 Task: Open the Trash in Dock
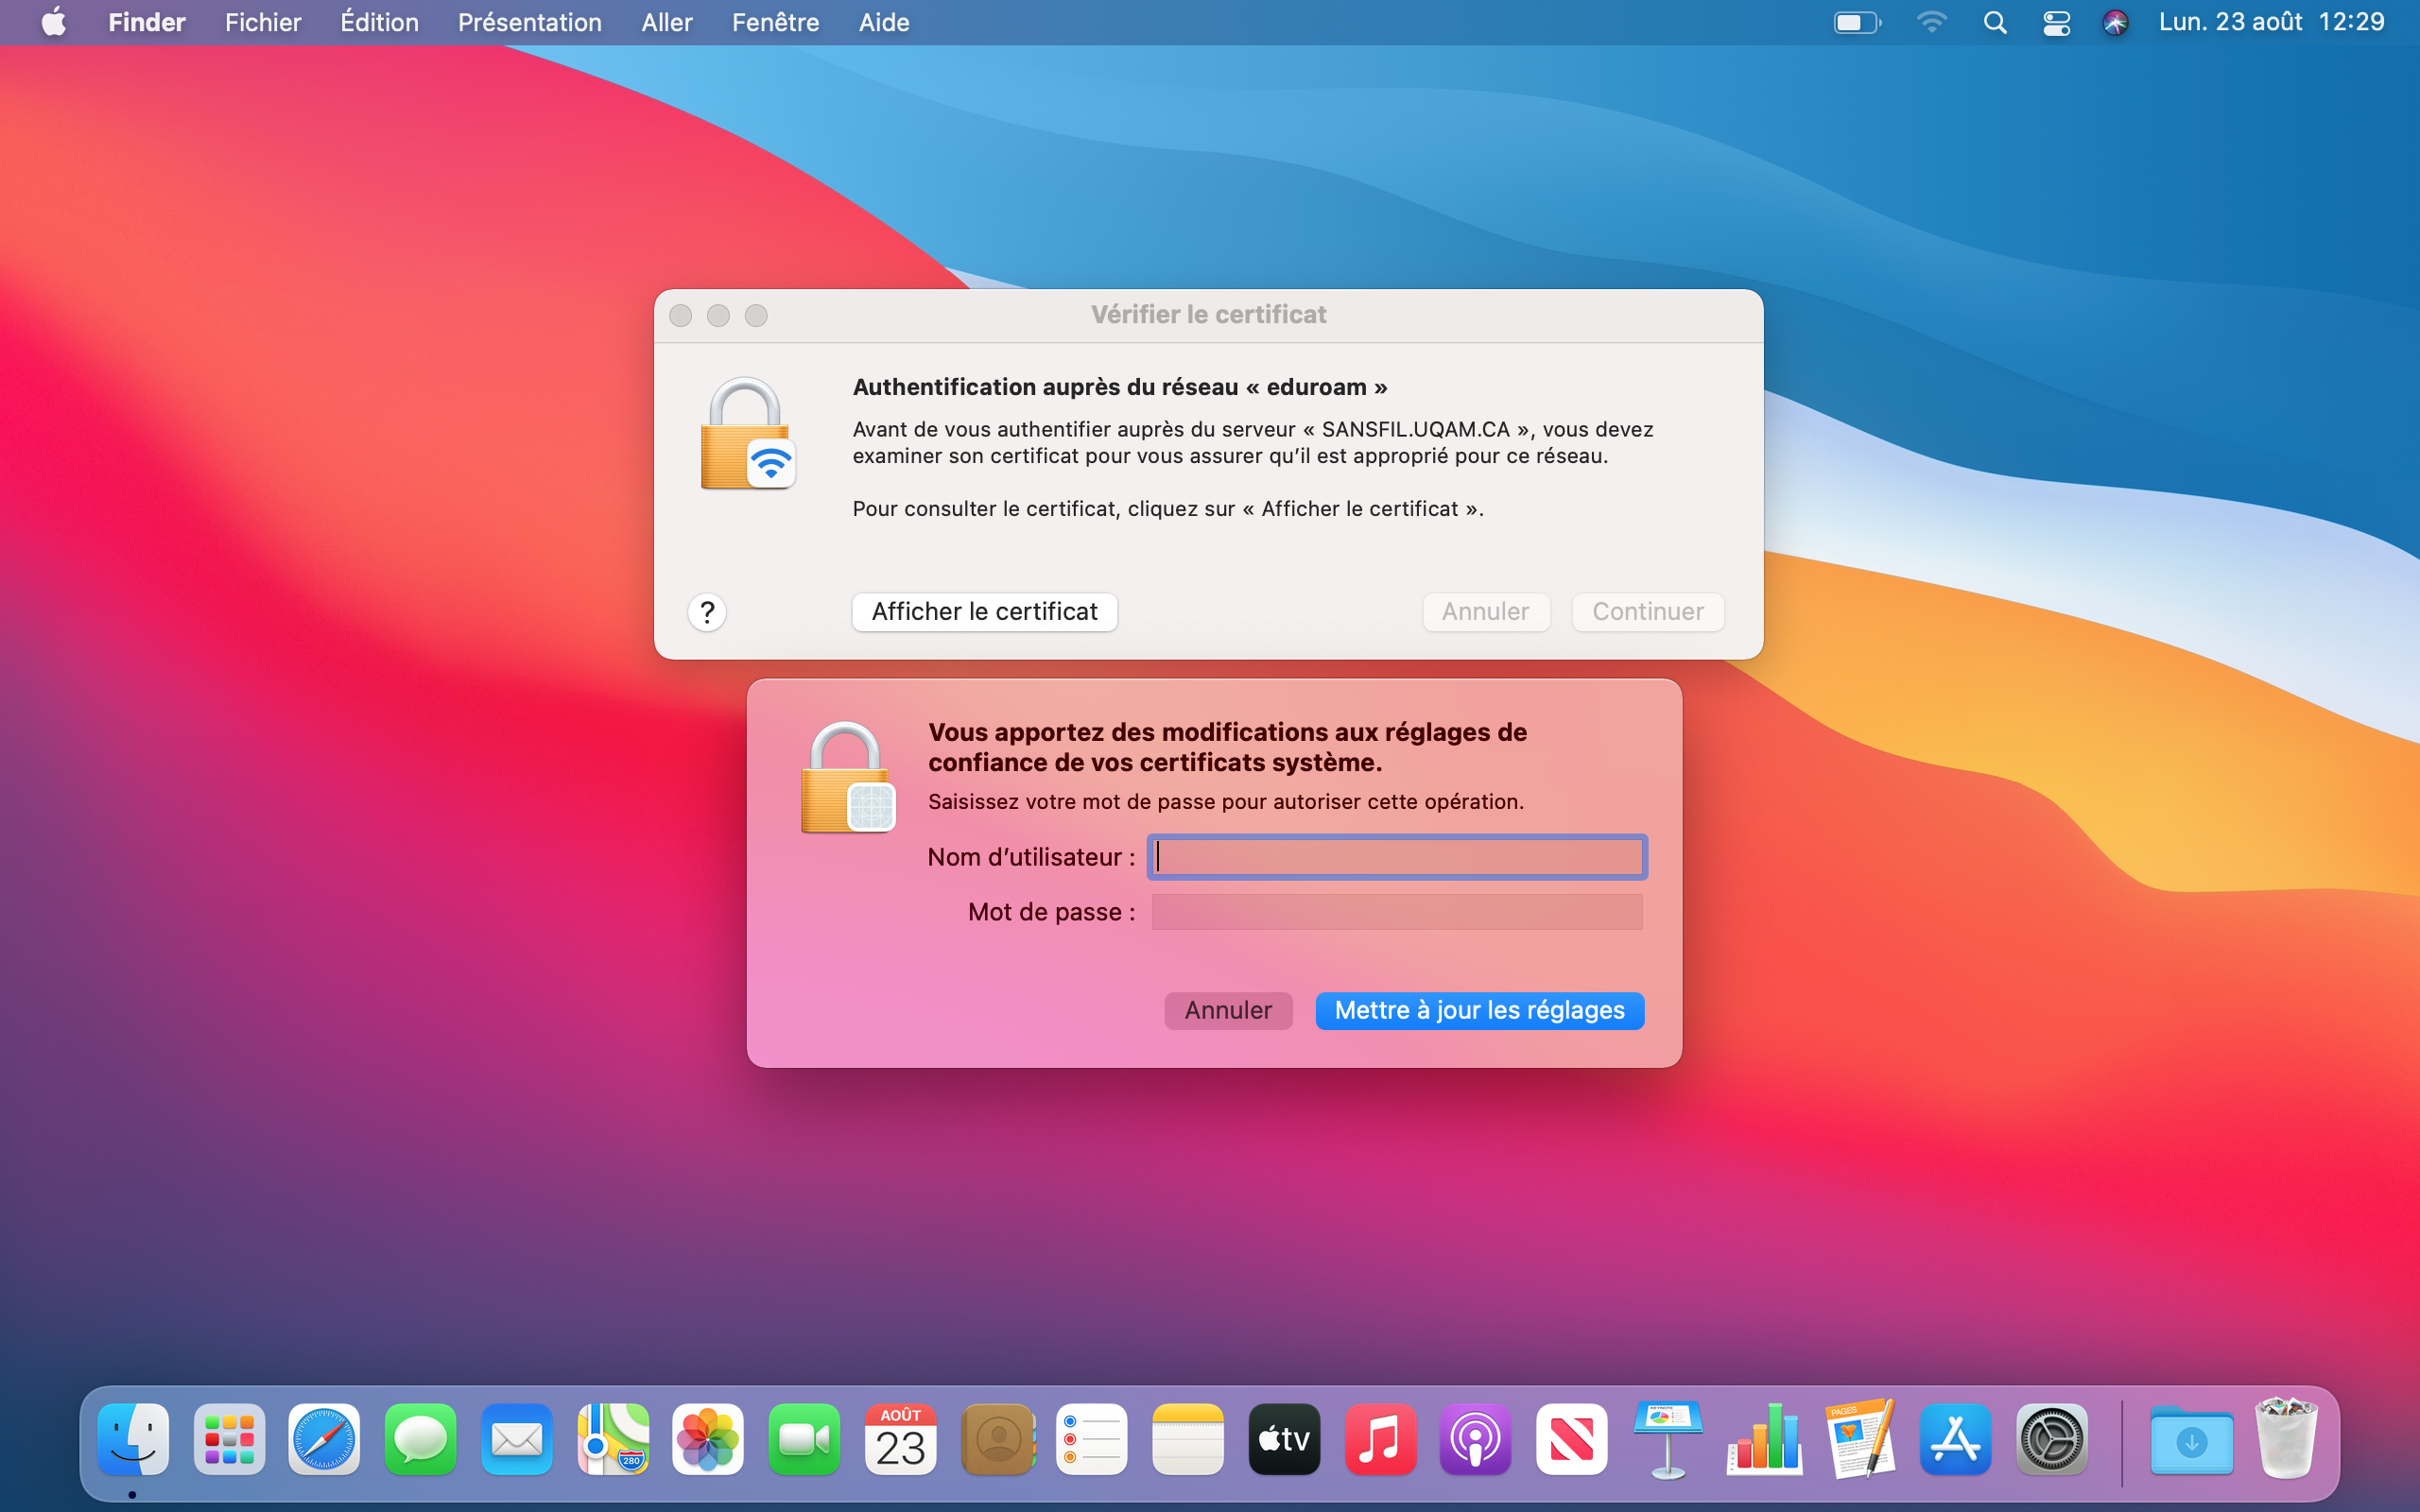click(2286, 1438)
